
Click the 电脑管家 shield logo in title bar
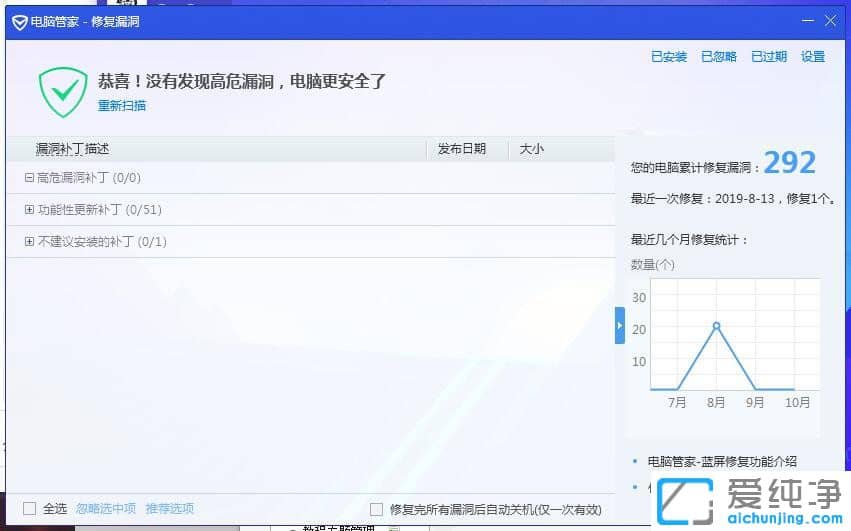pyautogui.click(x=20, y=22)
